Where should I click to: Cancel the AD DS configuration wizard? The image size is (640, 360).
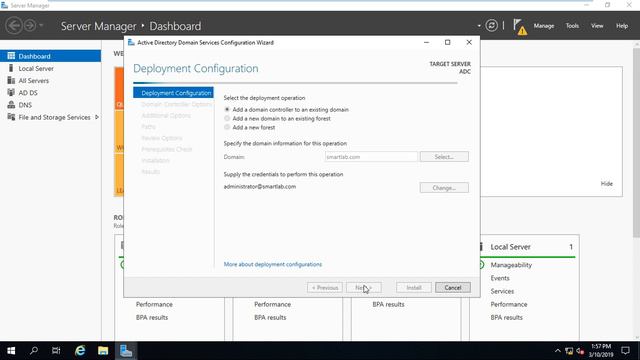point(453,288)
